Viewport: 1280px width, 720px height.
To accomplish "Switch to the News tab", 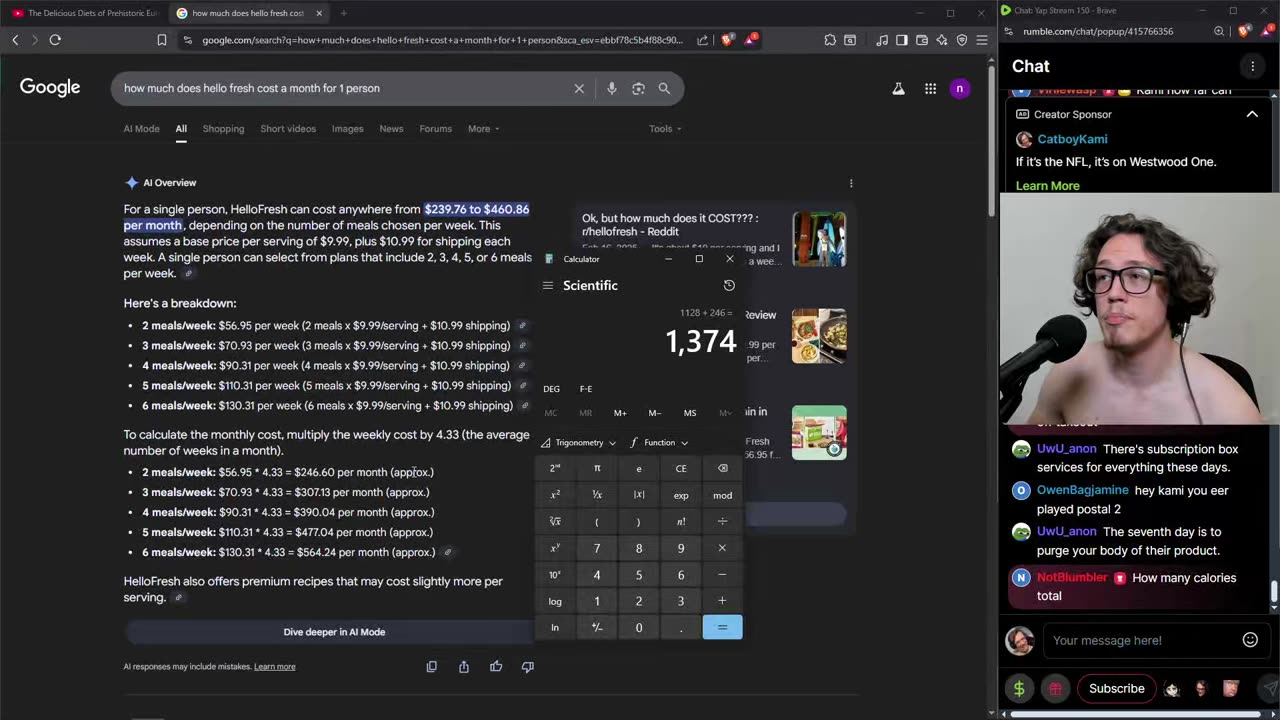I will 391,128.
